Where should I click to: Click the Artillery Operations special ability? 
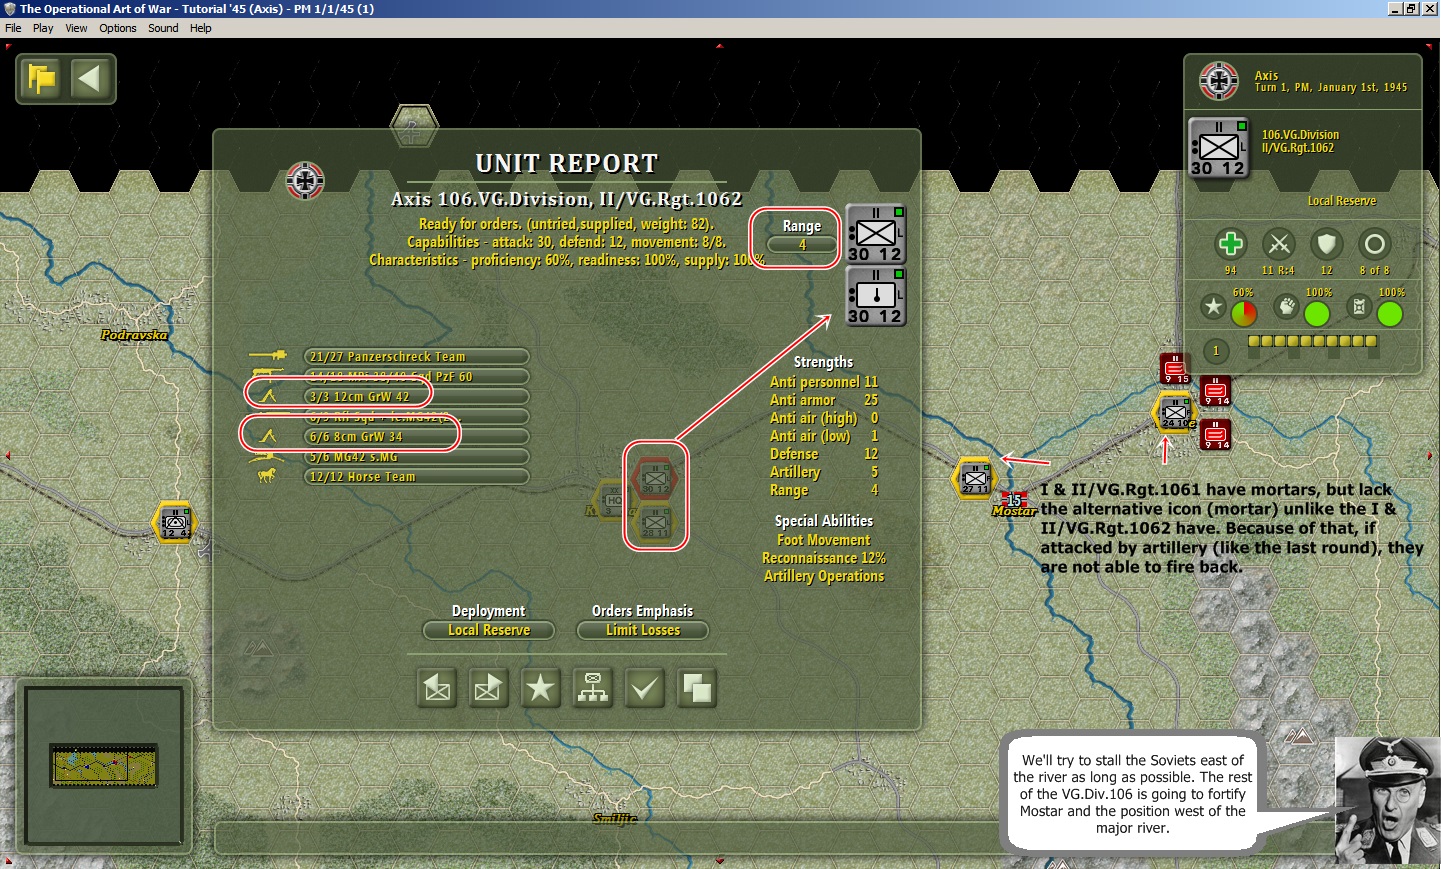824,576
